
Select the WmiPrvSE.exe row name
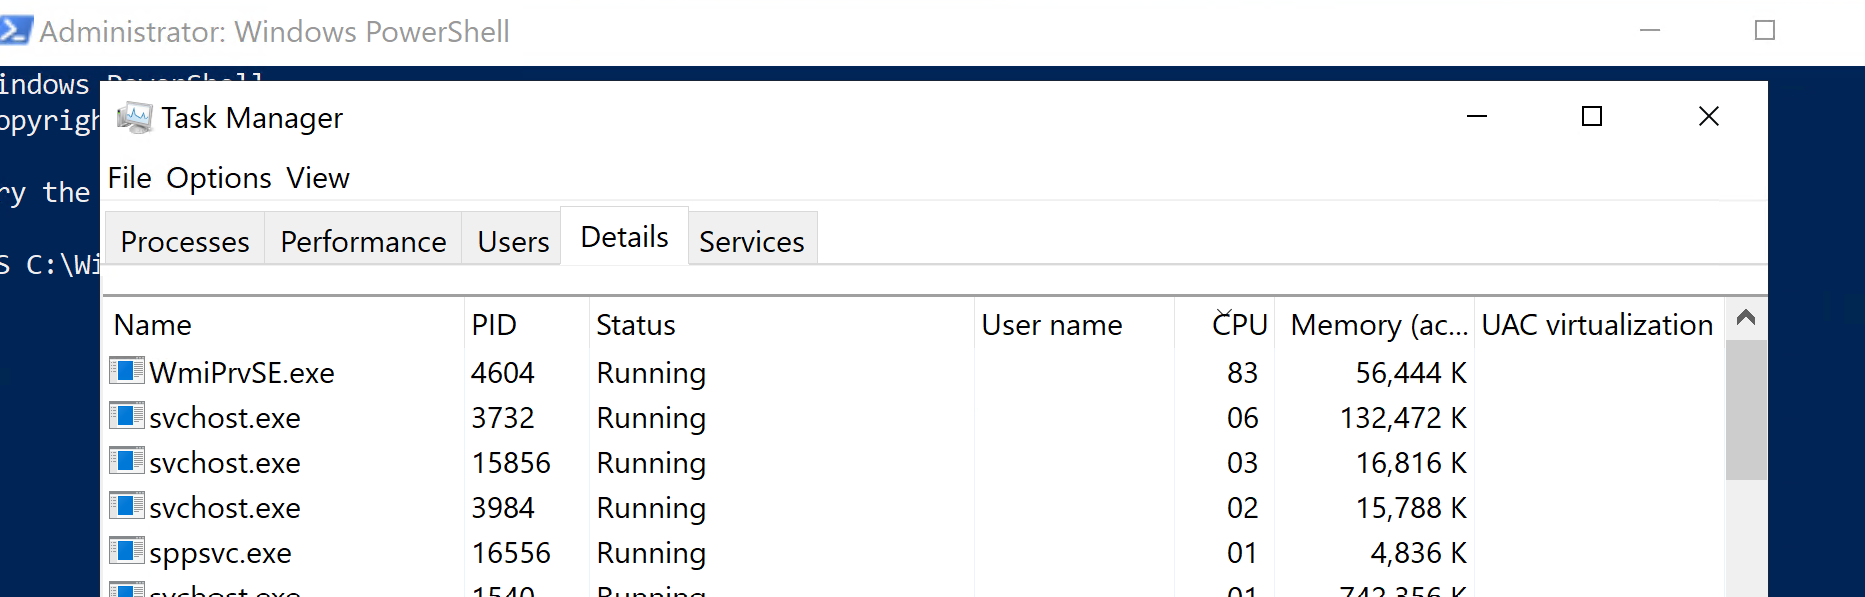(242, 373)
